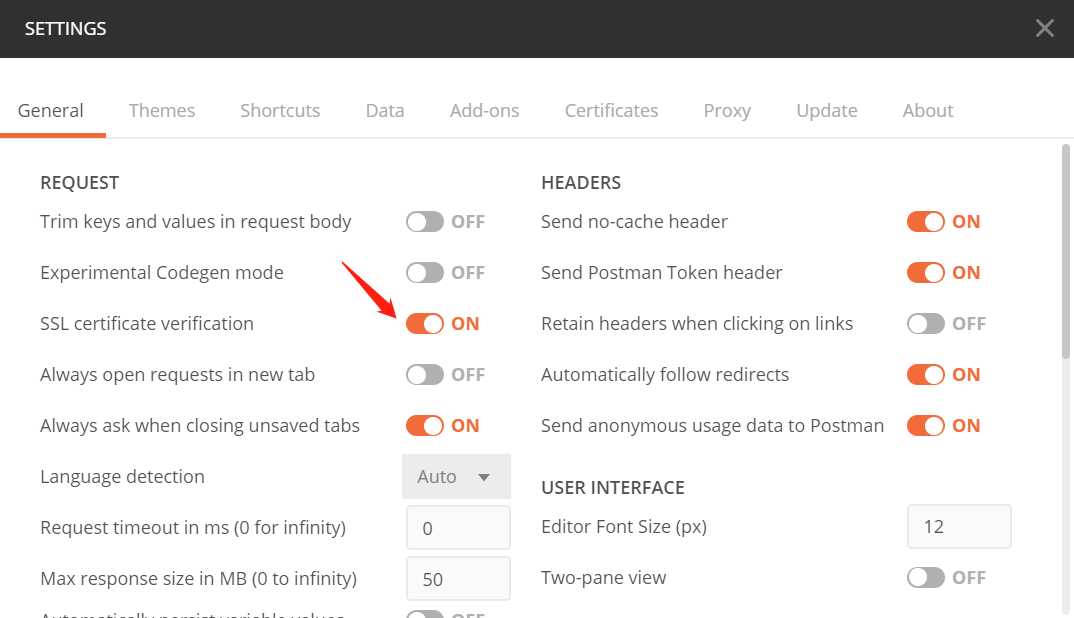Open the General tab
This screenshot has height=618, width=1074.
pyautogui.click(x=51, y=110)
